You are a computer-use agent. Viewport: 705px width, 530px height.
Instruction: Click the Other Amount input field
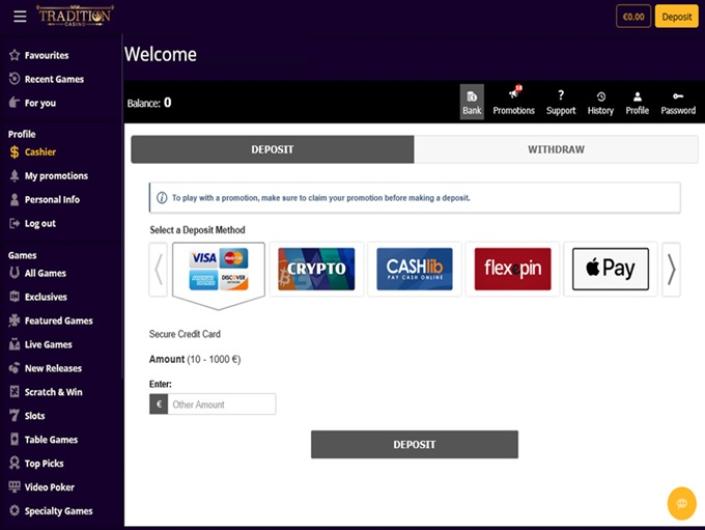221,404
